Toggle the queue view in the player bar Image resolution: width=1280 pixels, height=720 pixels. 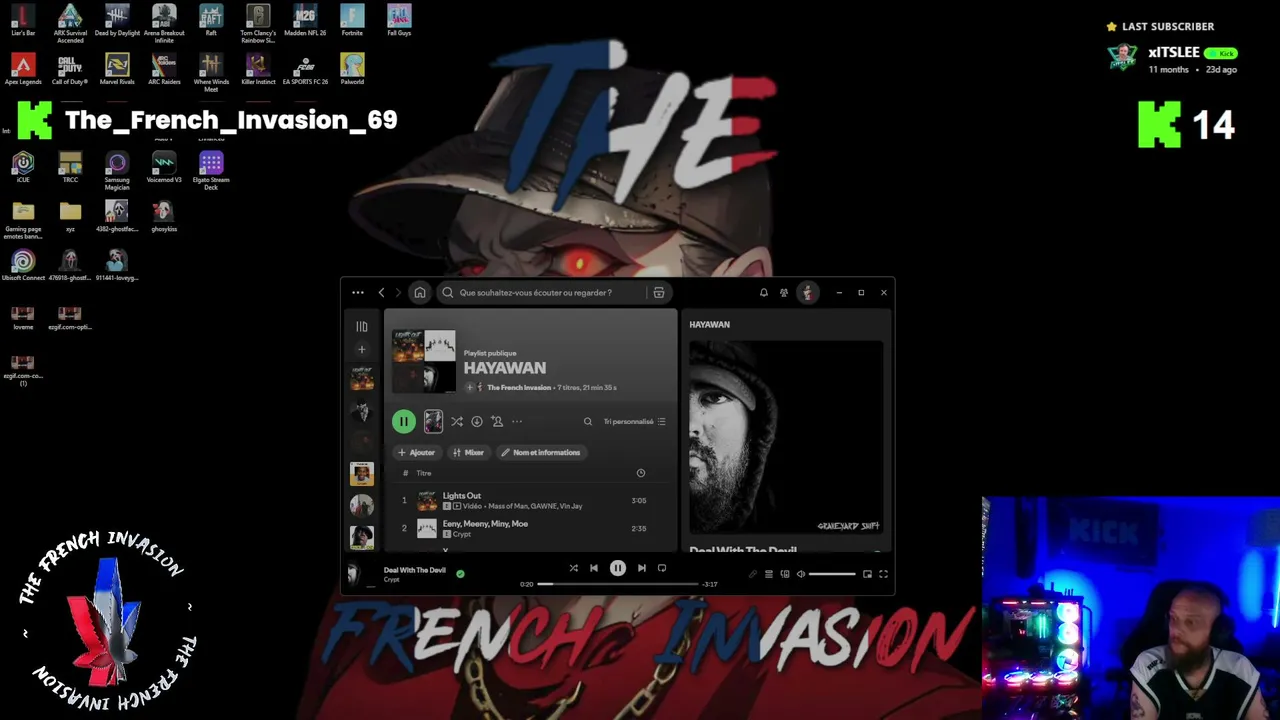(x=769, y=574)
